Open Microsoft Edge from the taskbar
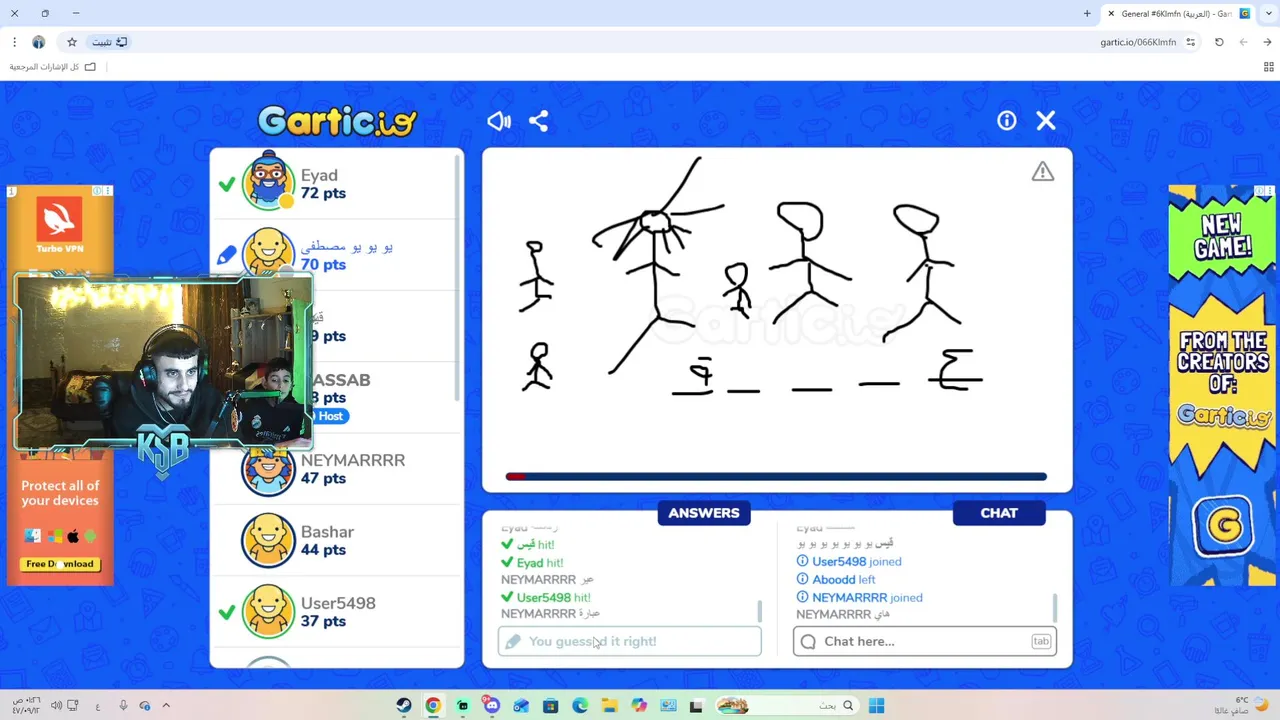Image resolution: width=1280 pixels, height=720 pixels. [x=580, y=705]
